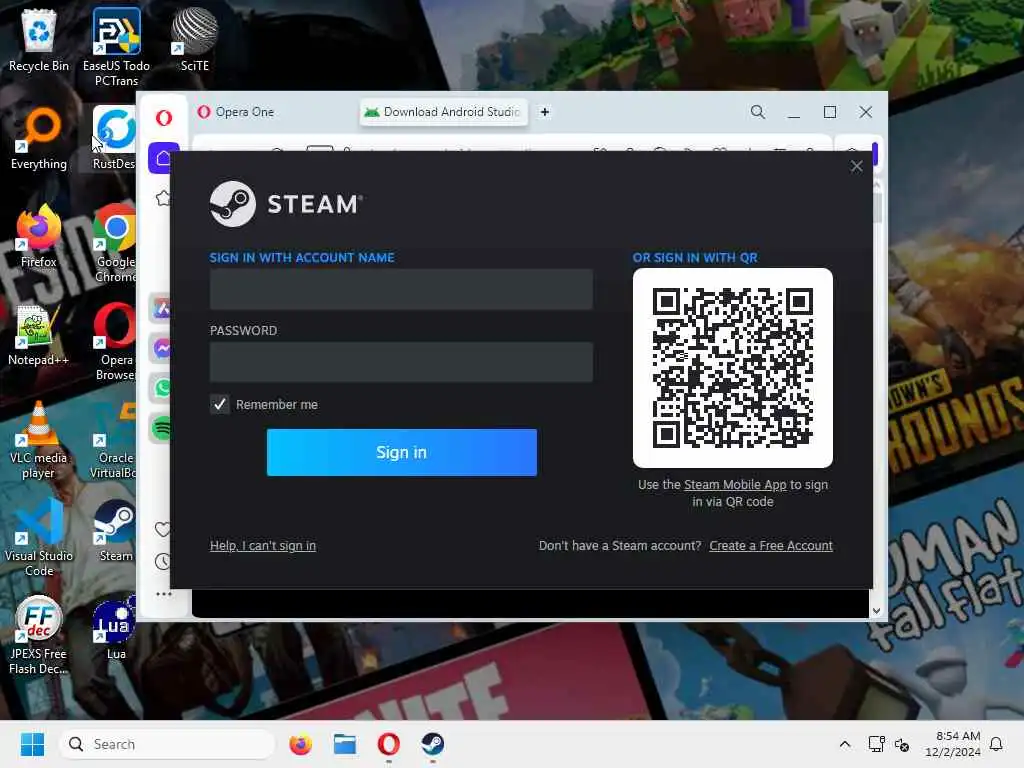The width and height of the screenshot is (1024, 768).
Task: Click the muted volume tray icon
Action: [x=902, y=744]
